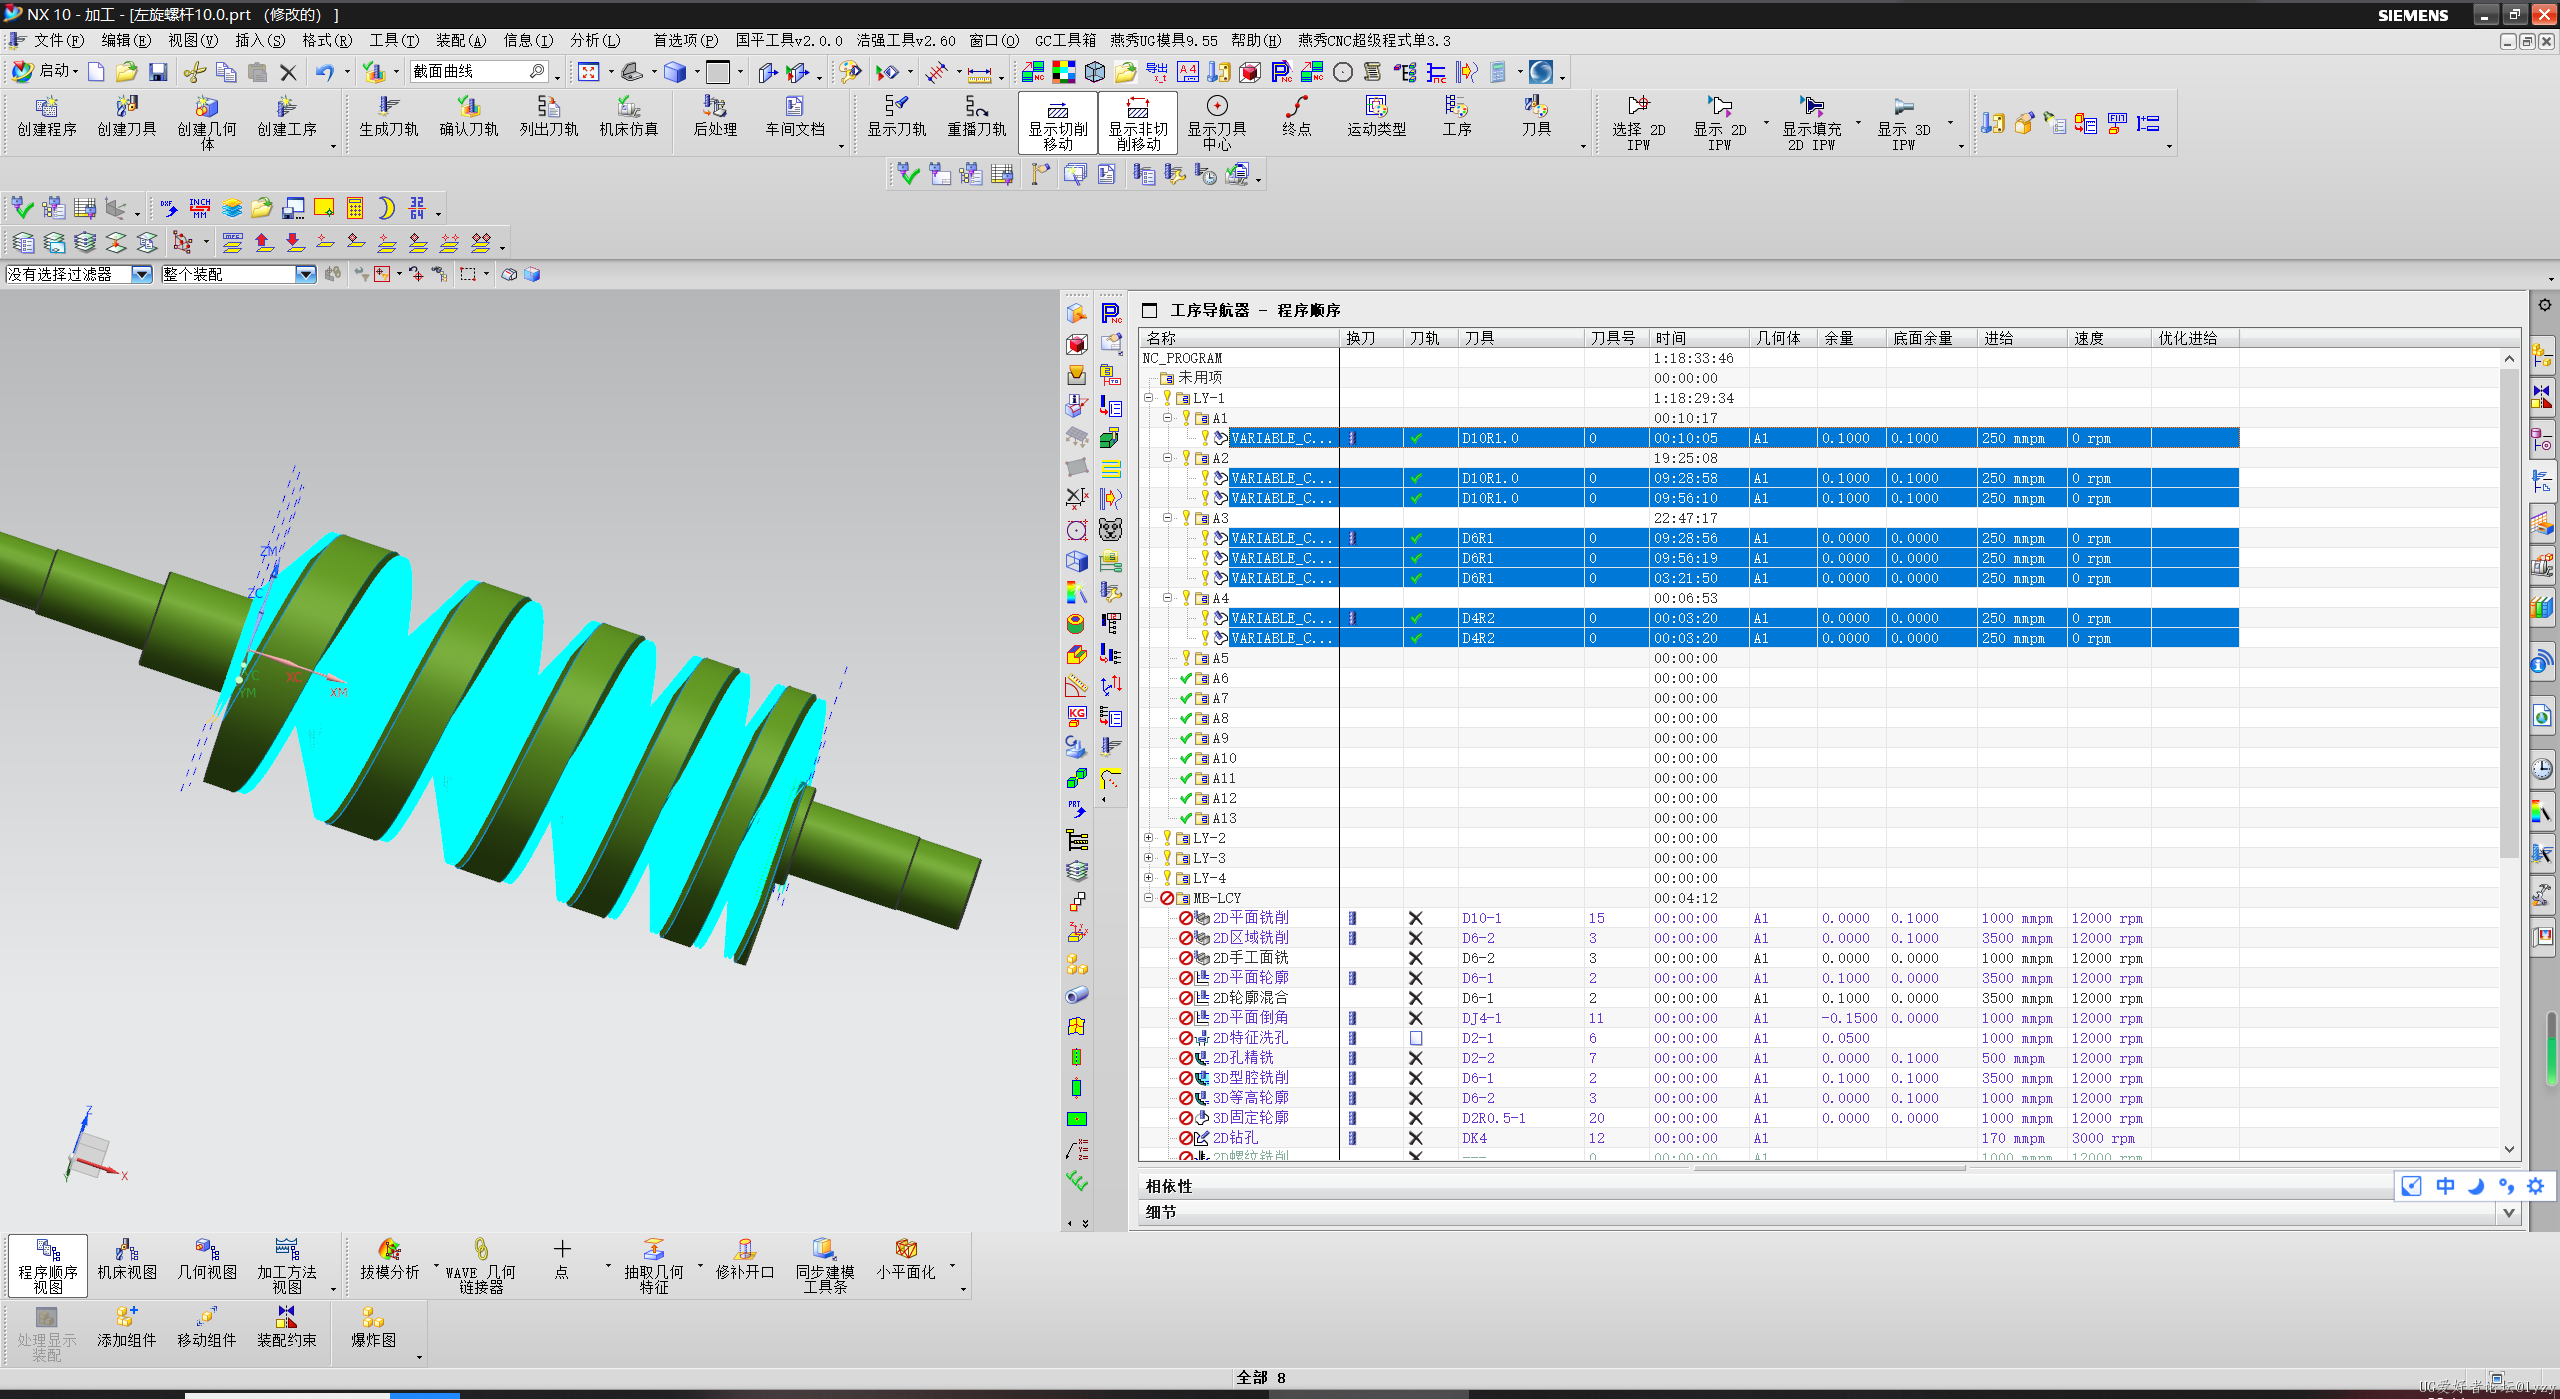Open the 没有选择过滤器 filter dropdown
Viewport: 2560px width, 1399px height.
pyautogui.click(x=142, y=274)
